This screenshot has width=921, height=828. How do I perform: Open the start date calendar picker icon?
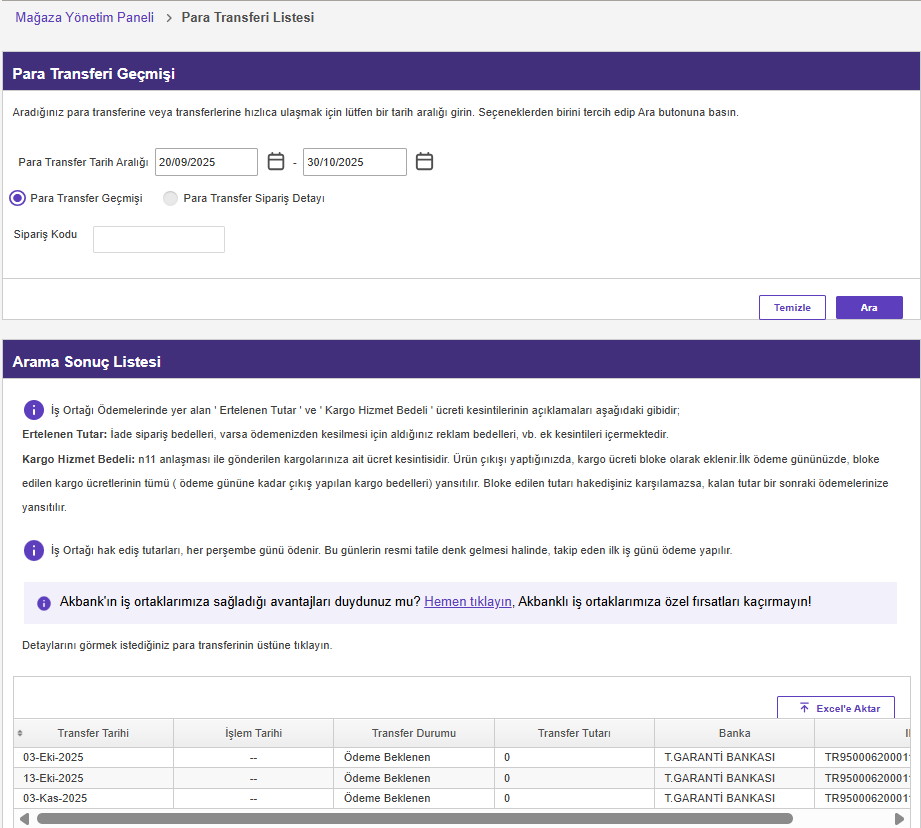coord(276,162)
